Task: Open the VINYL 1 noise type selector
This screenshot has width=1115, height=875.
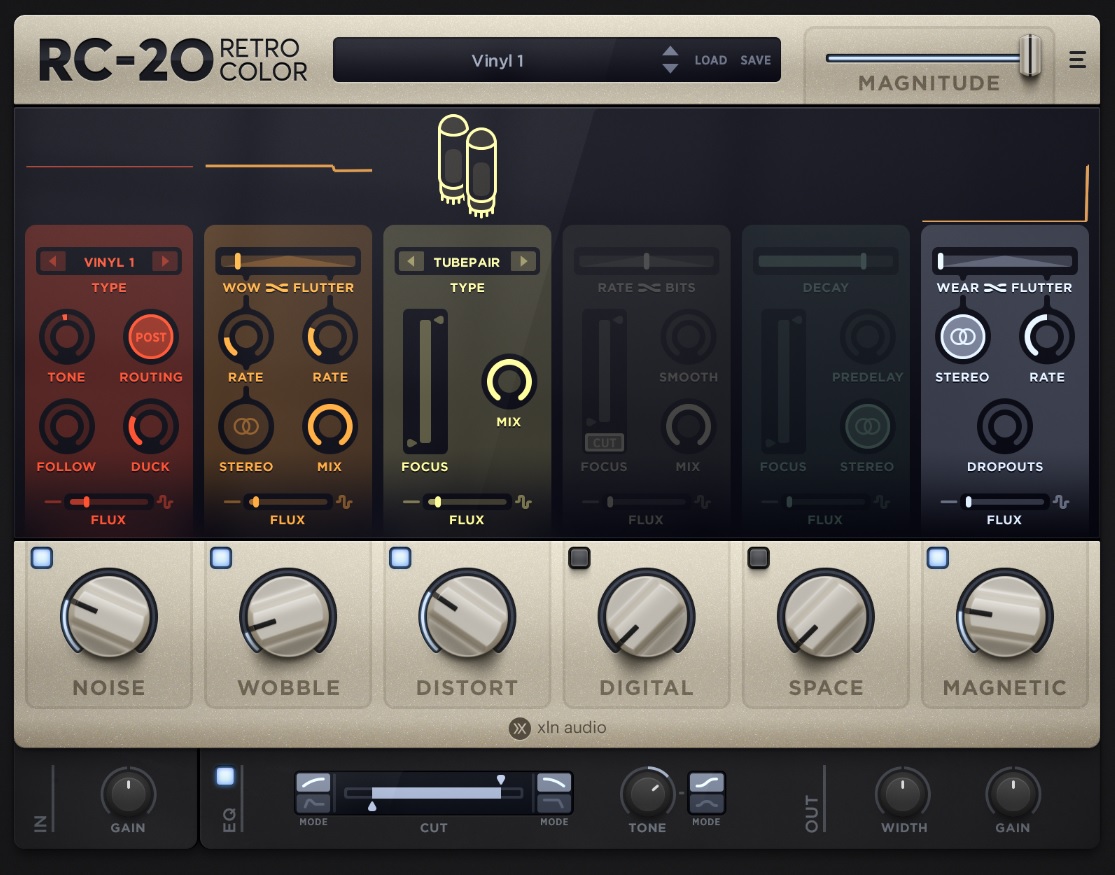Action: [x=109, y=262]
